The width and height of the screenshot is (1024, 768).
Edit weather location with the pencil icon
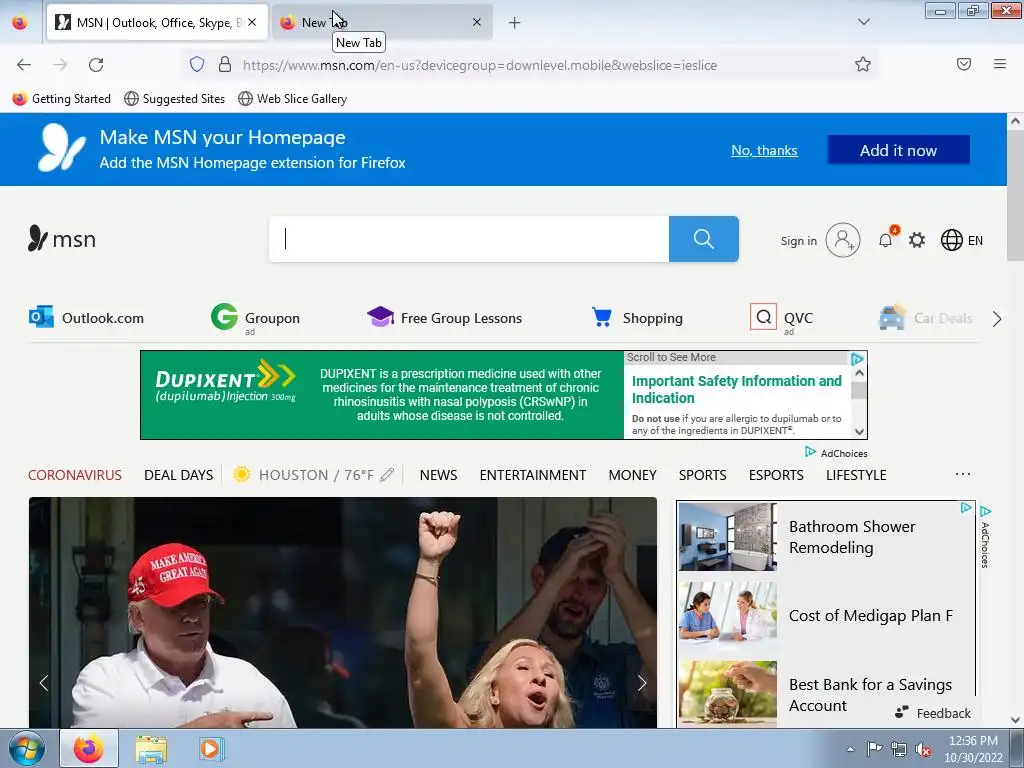387,474
